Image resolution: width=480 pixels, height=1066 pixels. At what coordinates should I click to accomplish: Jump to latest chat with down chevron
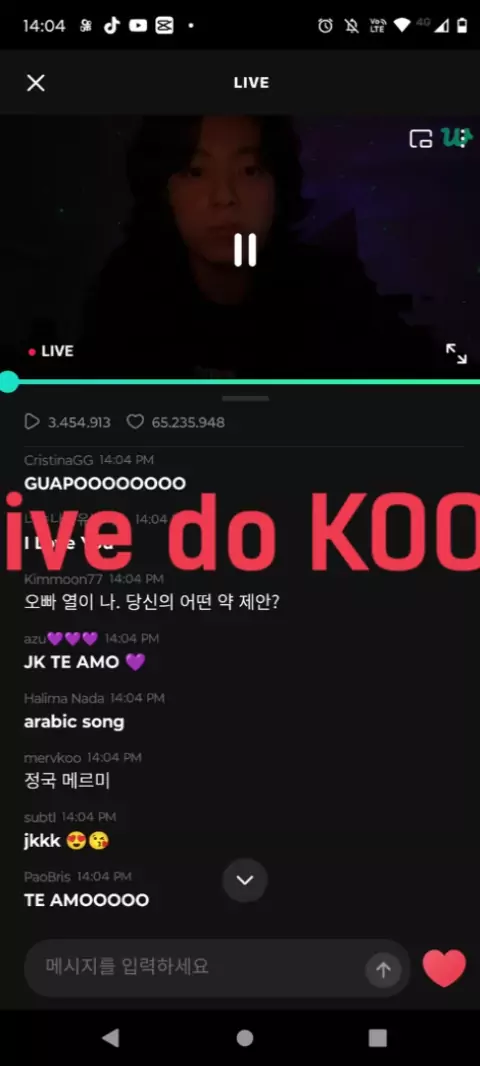pos(245,880)
